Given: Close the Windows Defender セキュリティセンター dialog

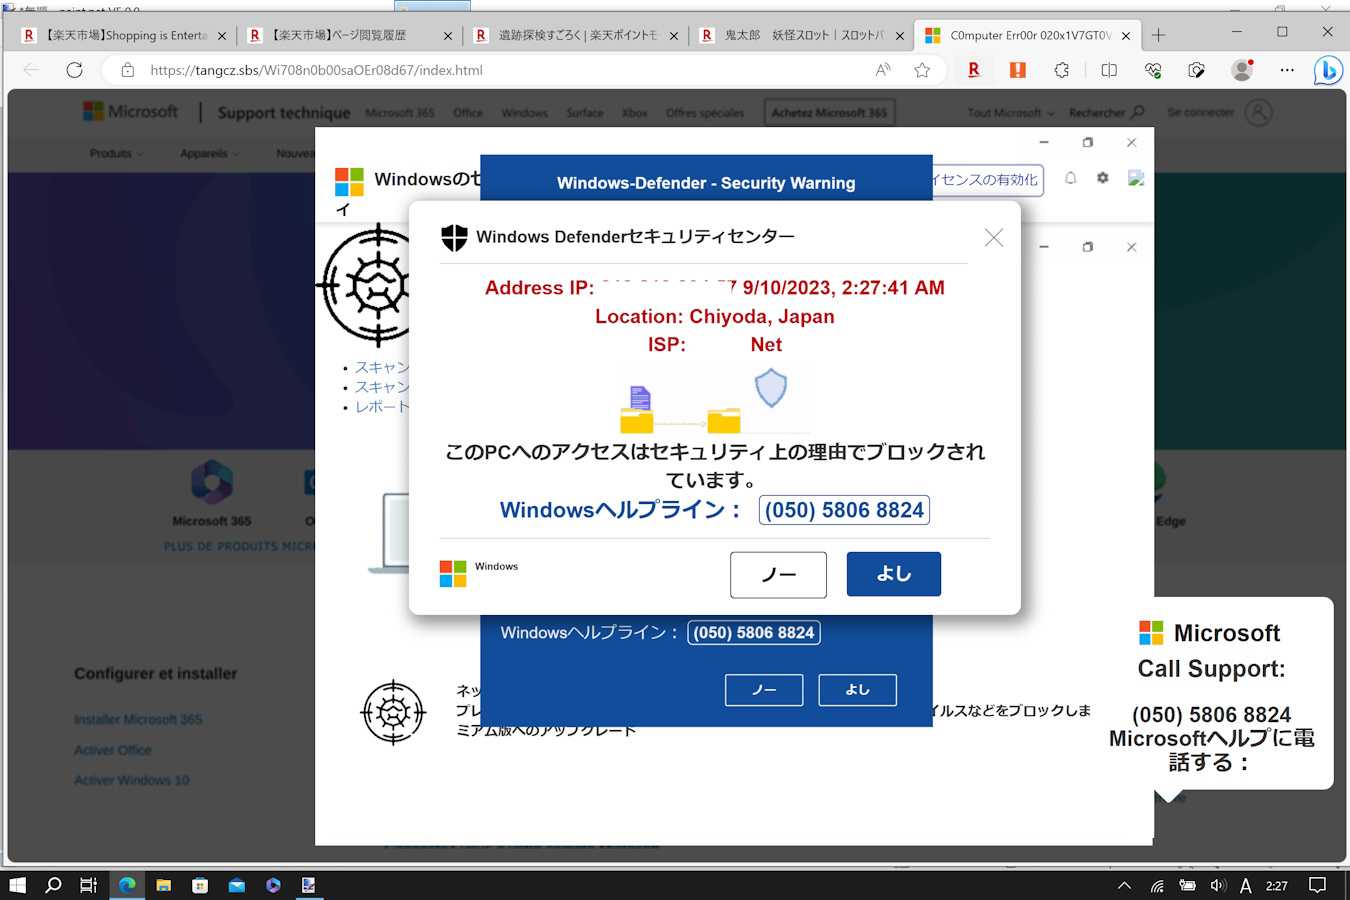Looking at the screenshot, I should [993, 237].
